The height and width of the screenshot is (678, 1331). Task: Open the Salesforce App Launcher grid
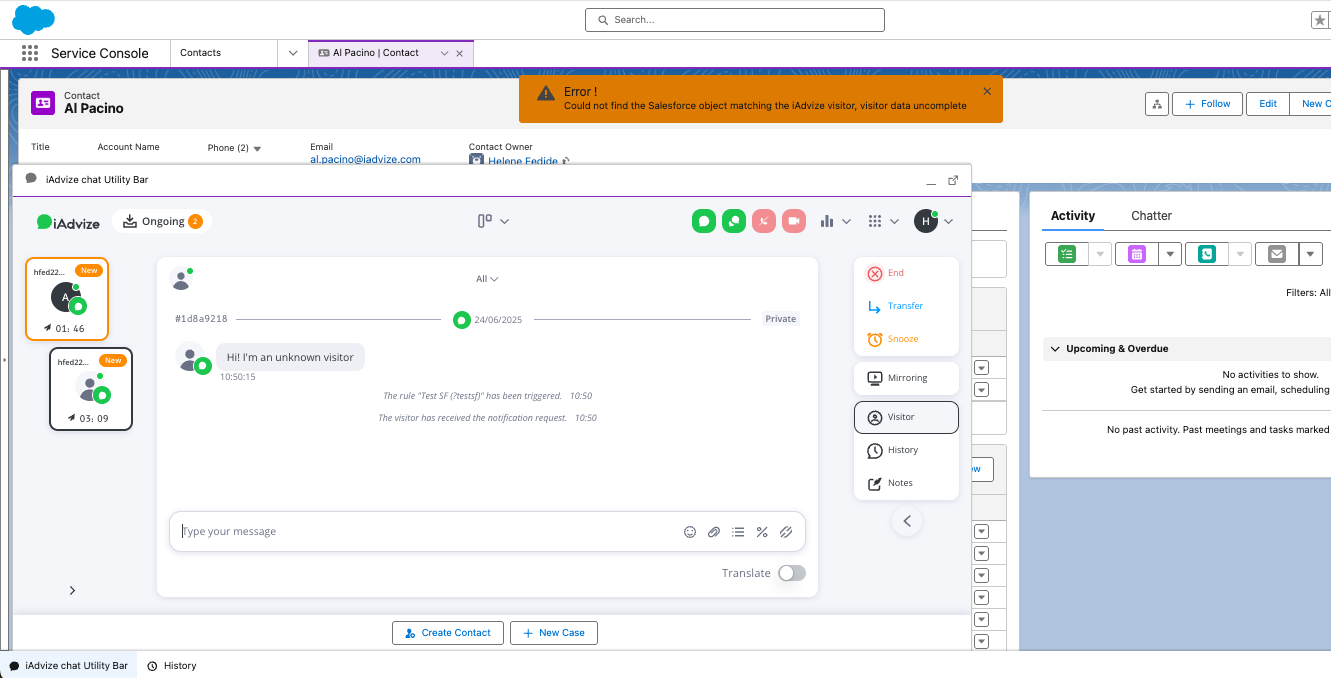point(29,53)
